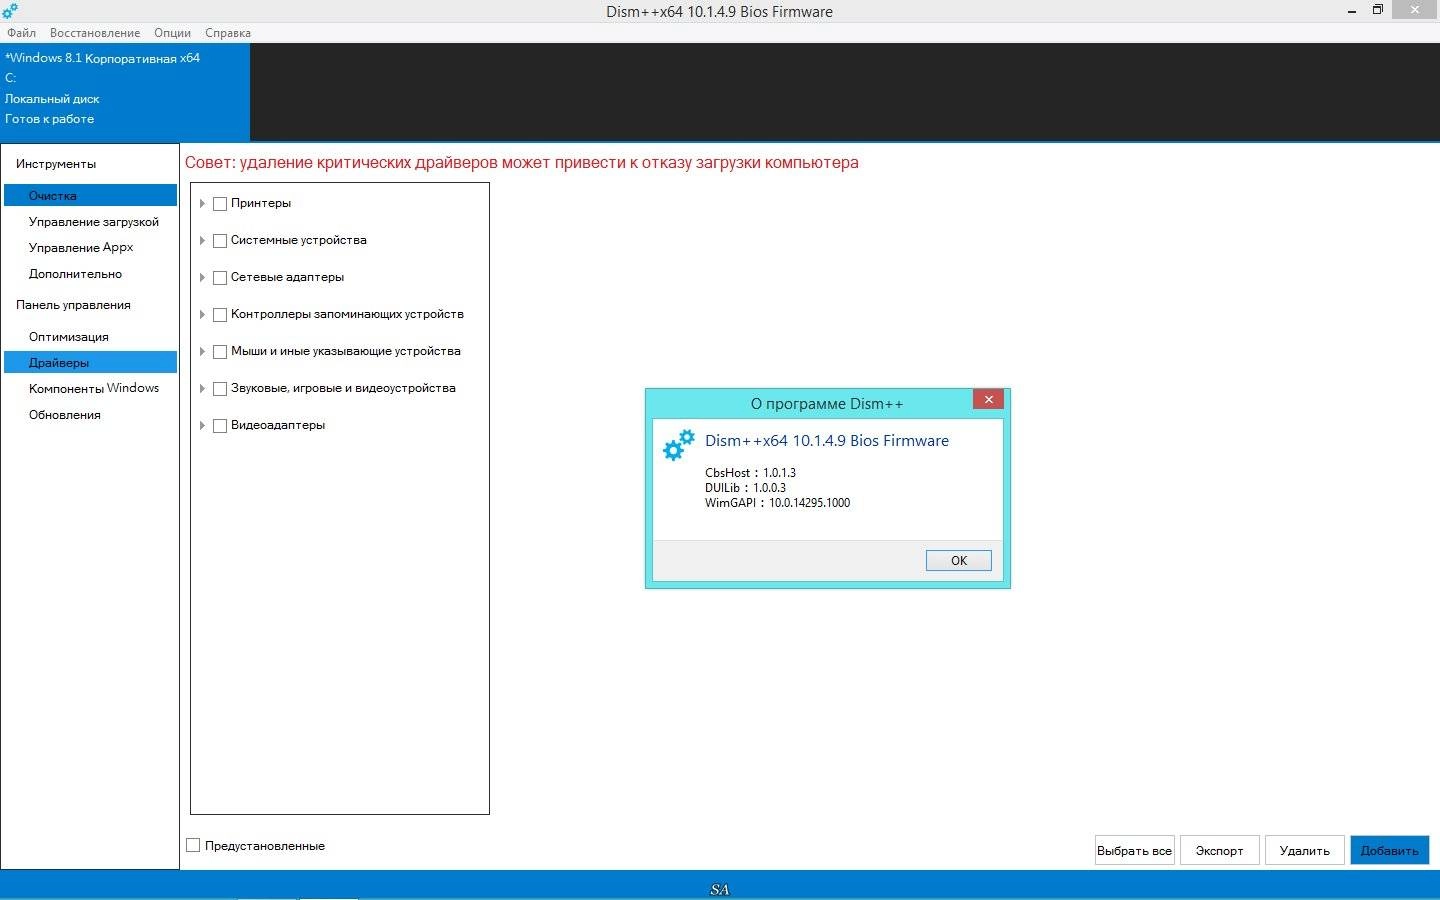Click the Экспорт button

point(1219,850)
